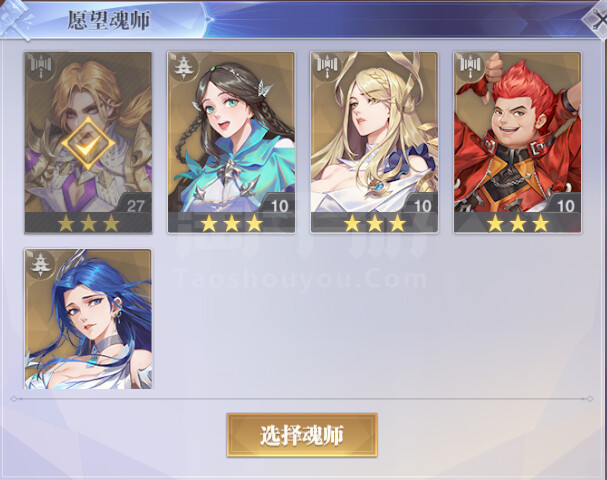The image size is (607, 480).
Task: Click the 选择魂师 confirm button
Action: (302, 435)
